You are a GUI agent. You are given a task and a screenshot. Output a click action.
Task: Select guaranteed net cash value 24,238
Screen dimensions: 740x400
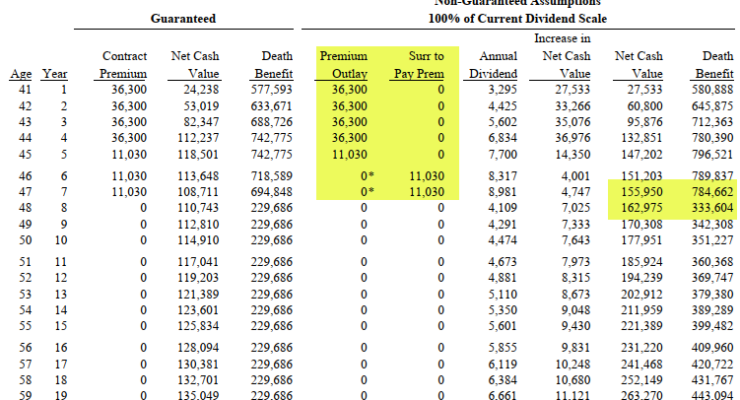201,90
